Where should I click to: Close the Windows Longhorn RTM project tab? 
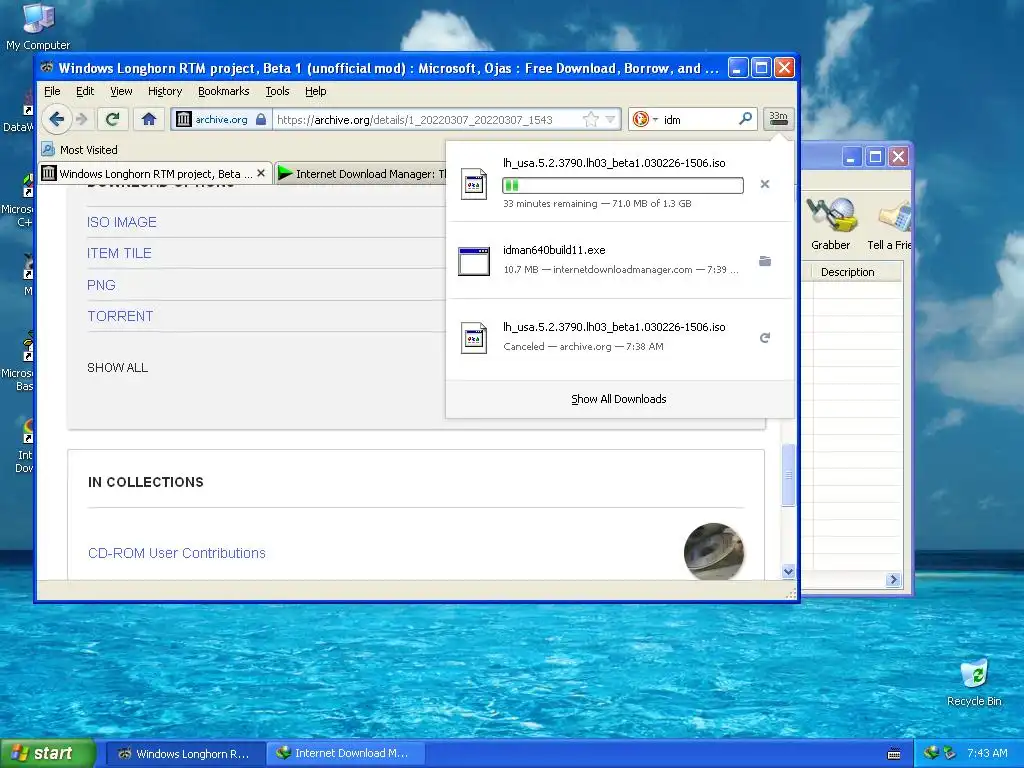(x=261, y=173)
